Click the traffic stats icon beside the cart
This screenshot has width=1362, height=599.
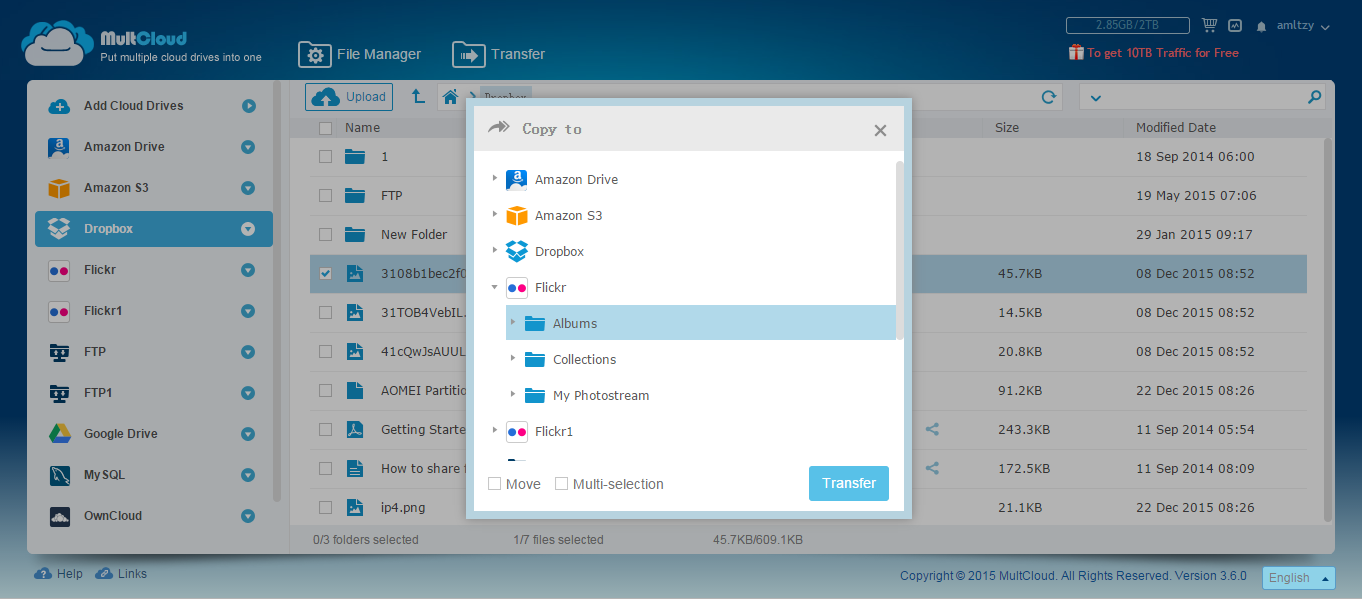pyautogui.click(x=1235, y=26)
